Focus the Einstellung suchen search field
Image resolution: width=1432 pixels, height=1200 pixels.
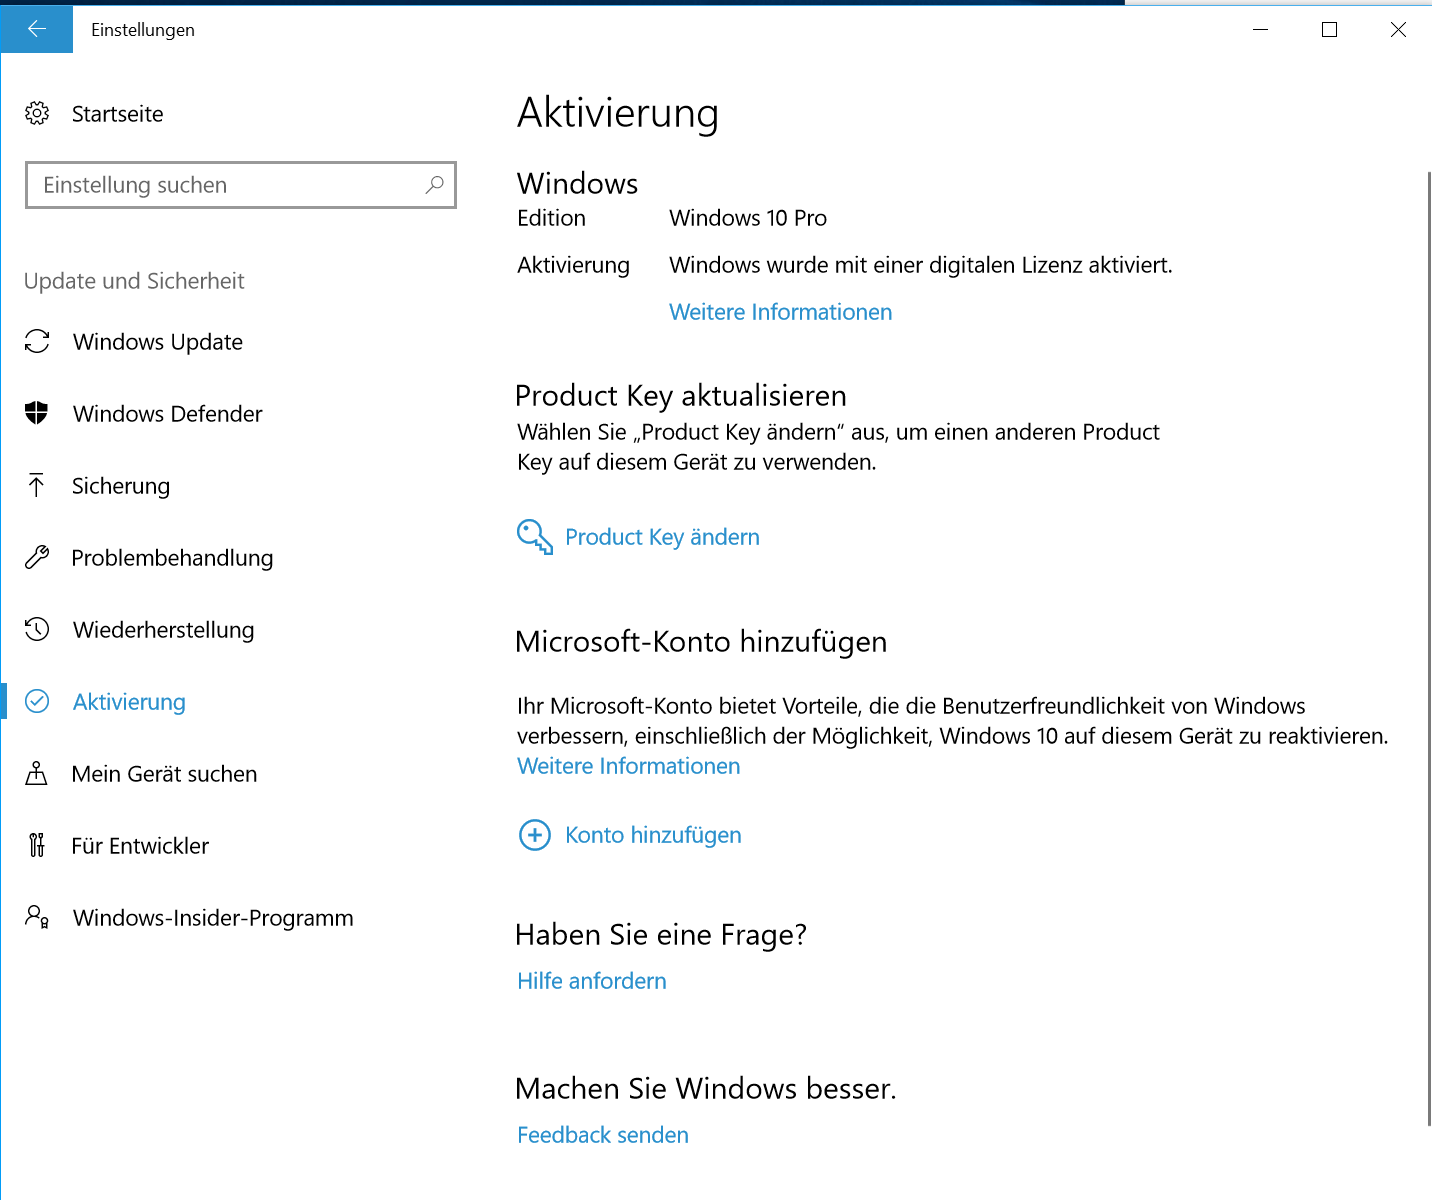[x=241, y=185]
